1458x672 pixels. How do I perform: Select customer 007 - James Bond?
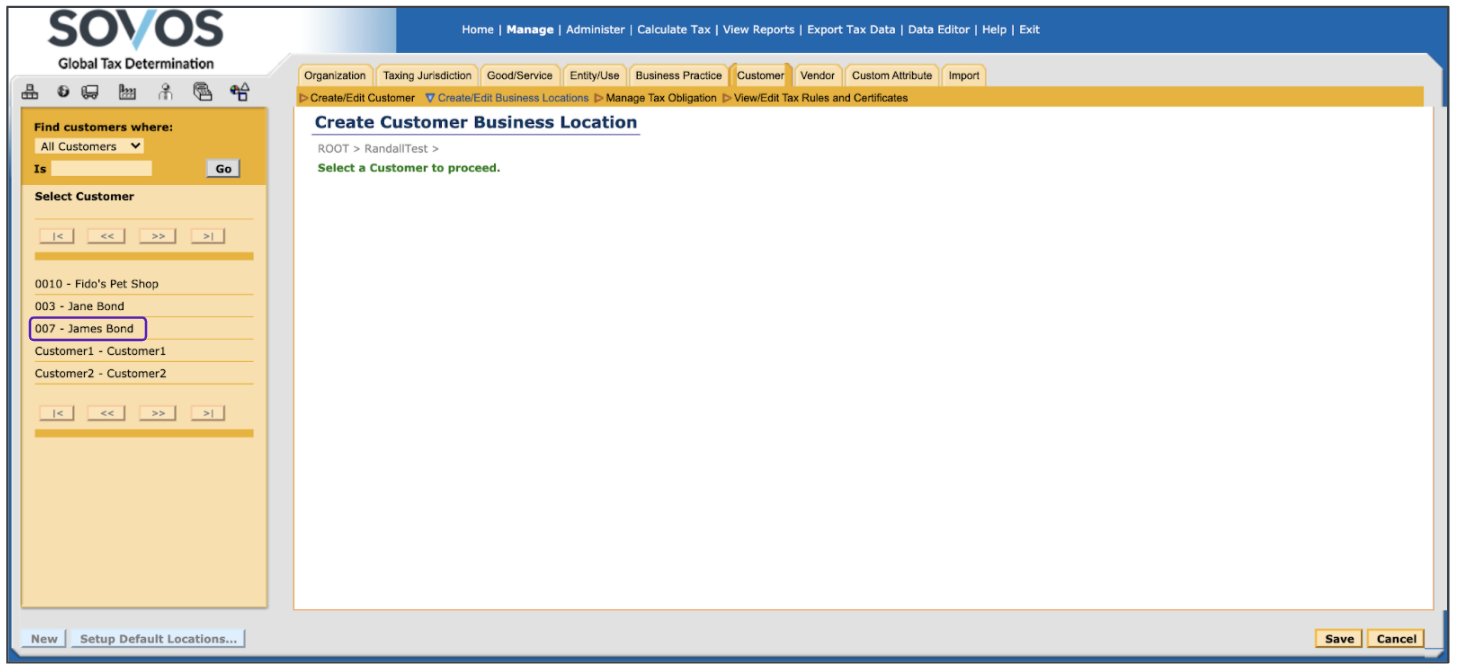pos(88,329)
